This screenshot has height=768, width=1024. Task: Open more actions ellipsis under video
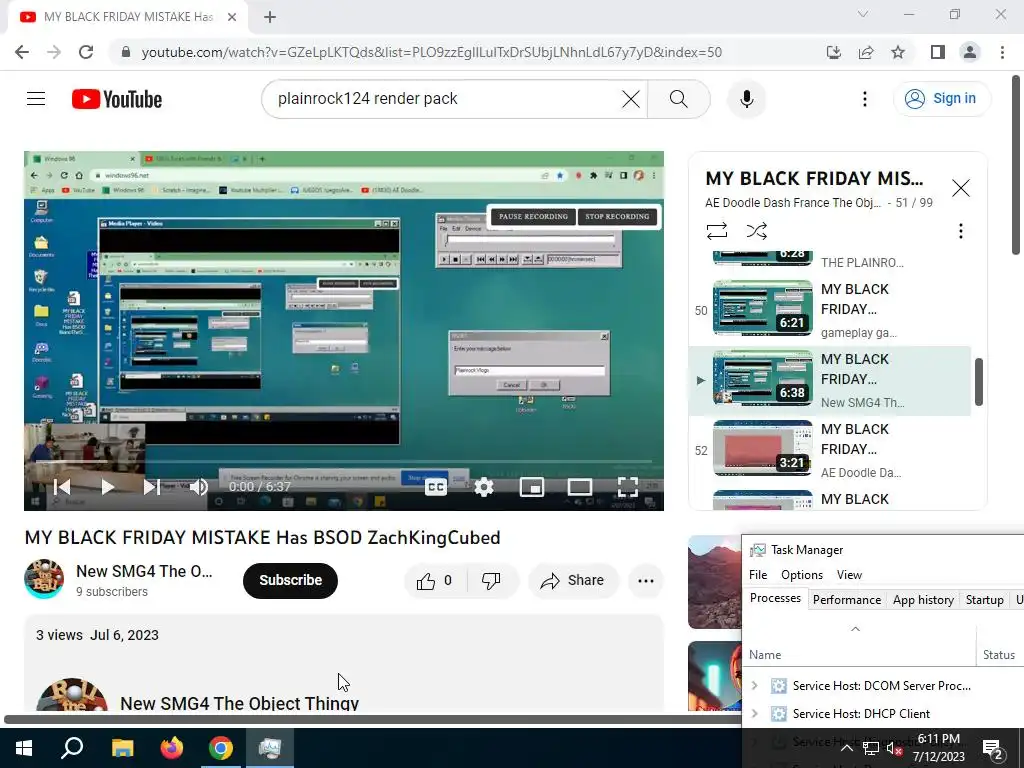(646, 581)
